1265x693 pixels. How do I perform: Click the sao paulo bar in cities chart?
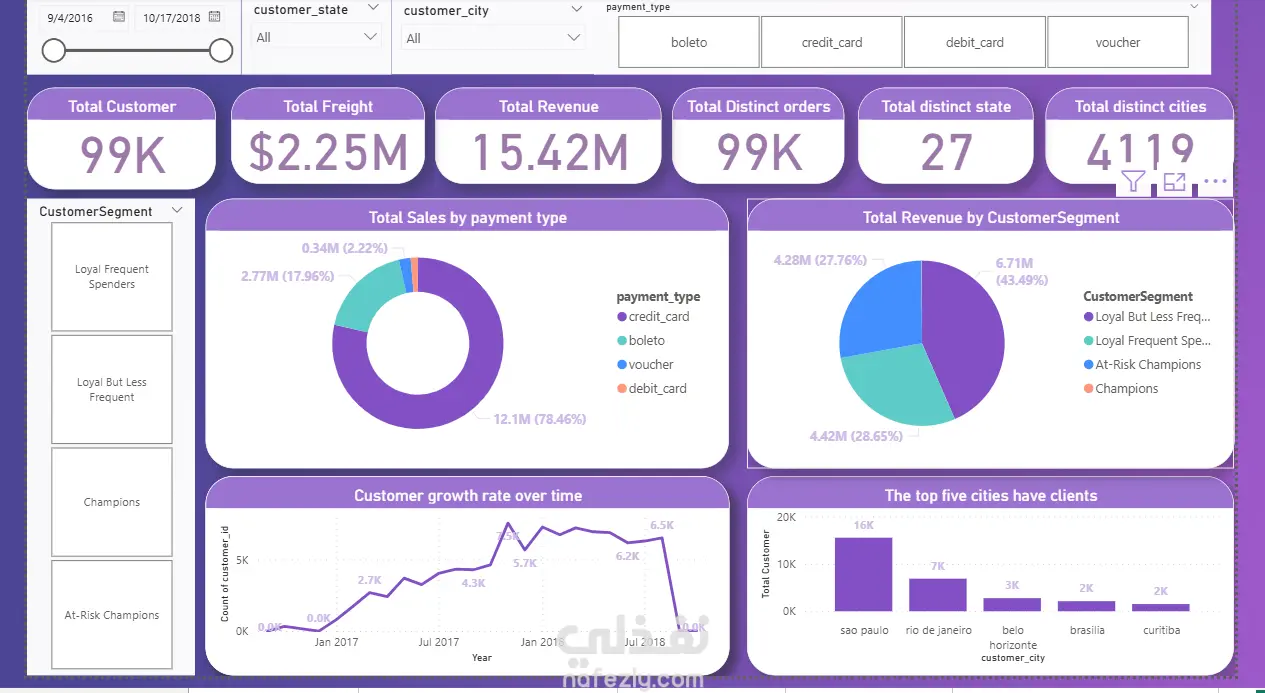click(863, 574)
